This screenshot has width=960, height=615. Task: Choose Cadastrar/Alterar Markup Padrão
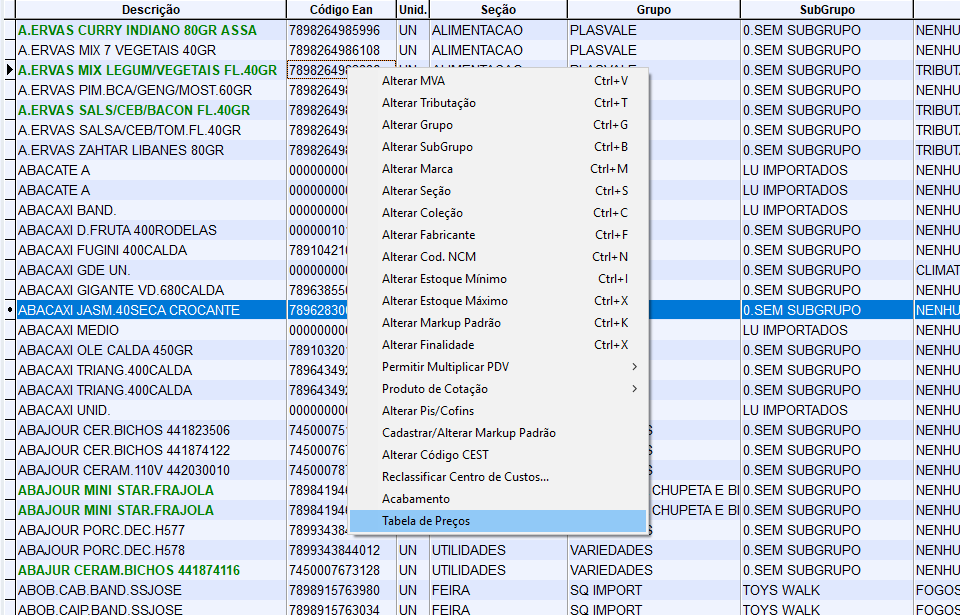[468, 433]
